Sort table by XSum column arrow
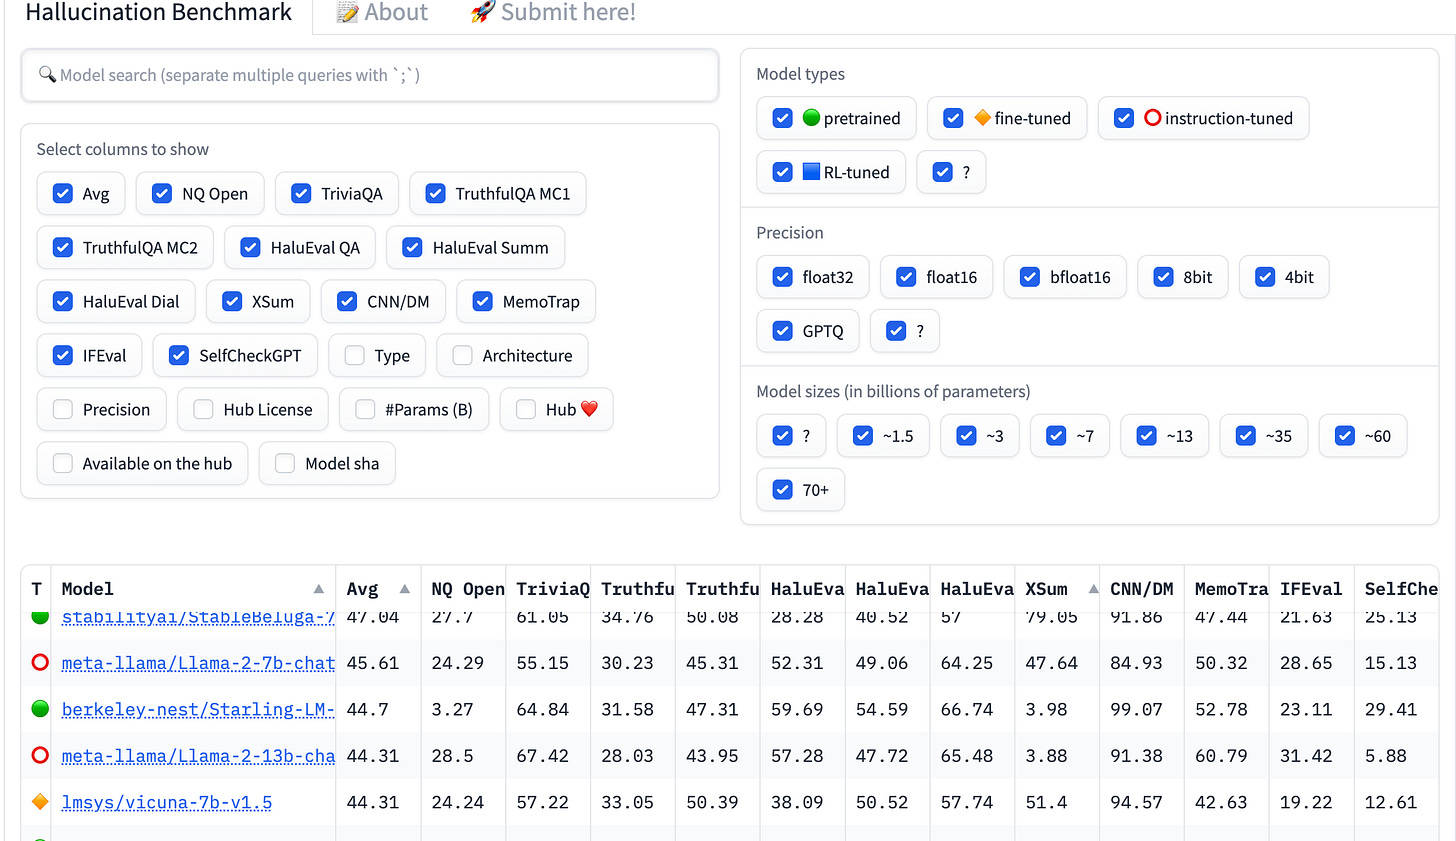1456x841 pixels. point(1093,589)
